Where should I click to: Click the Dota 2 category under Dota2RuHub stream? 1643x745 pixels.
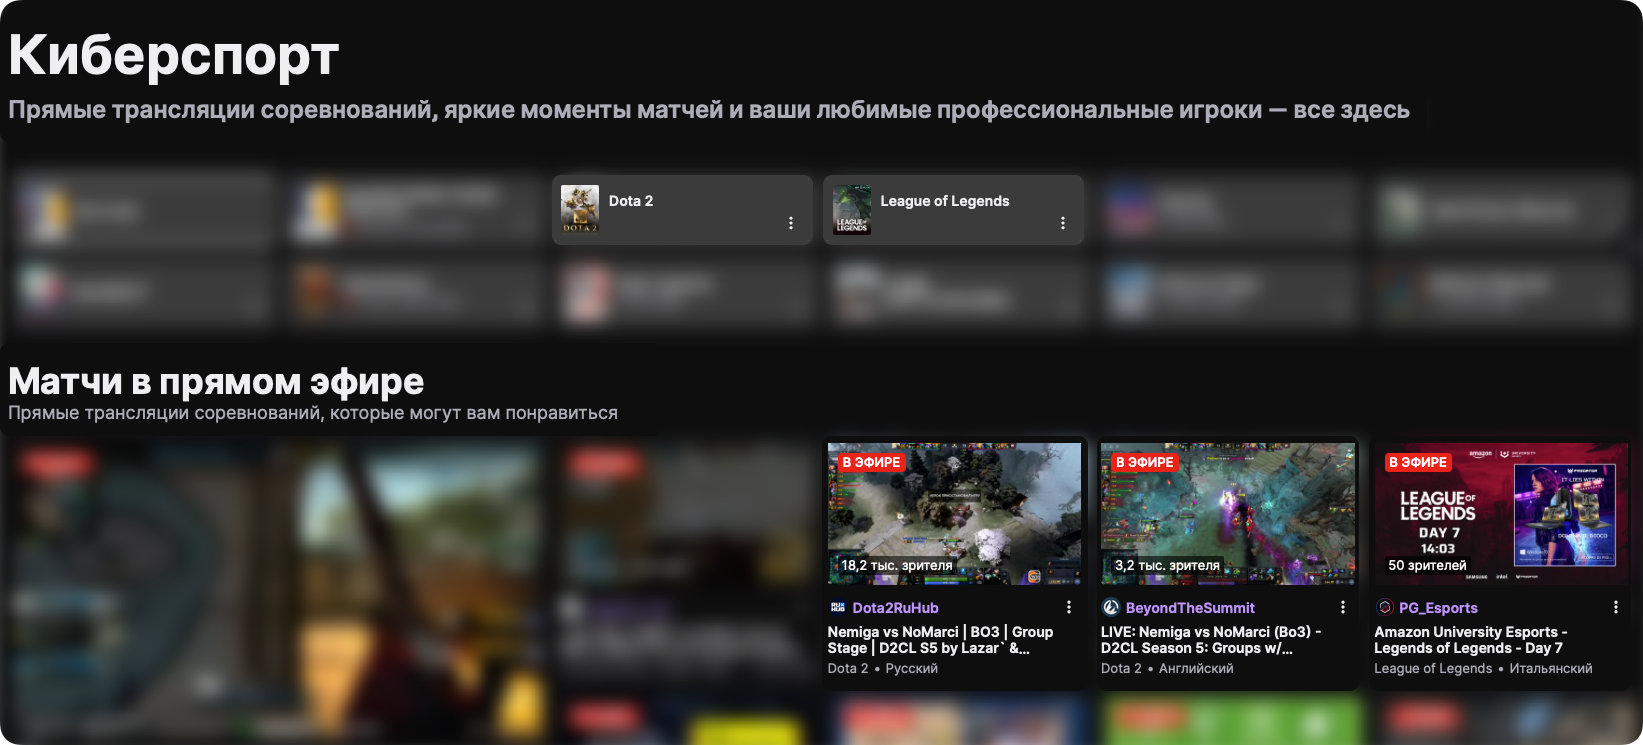point(848,668)
